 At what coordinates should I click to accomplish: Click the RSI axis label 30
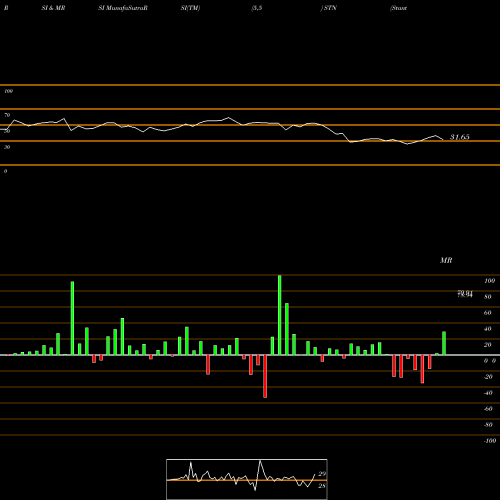[7, 147]
